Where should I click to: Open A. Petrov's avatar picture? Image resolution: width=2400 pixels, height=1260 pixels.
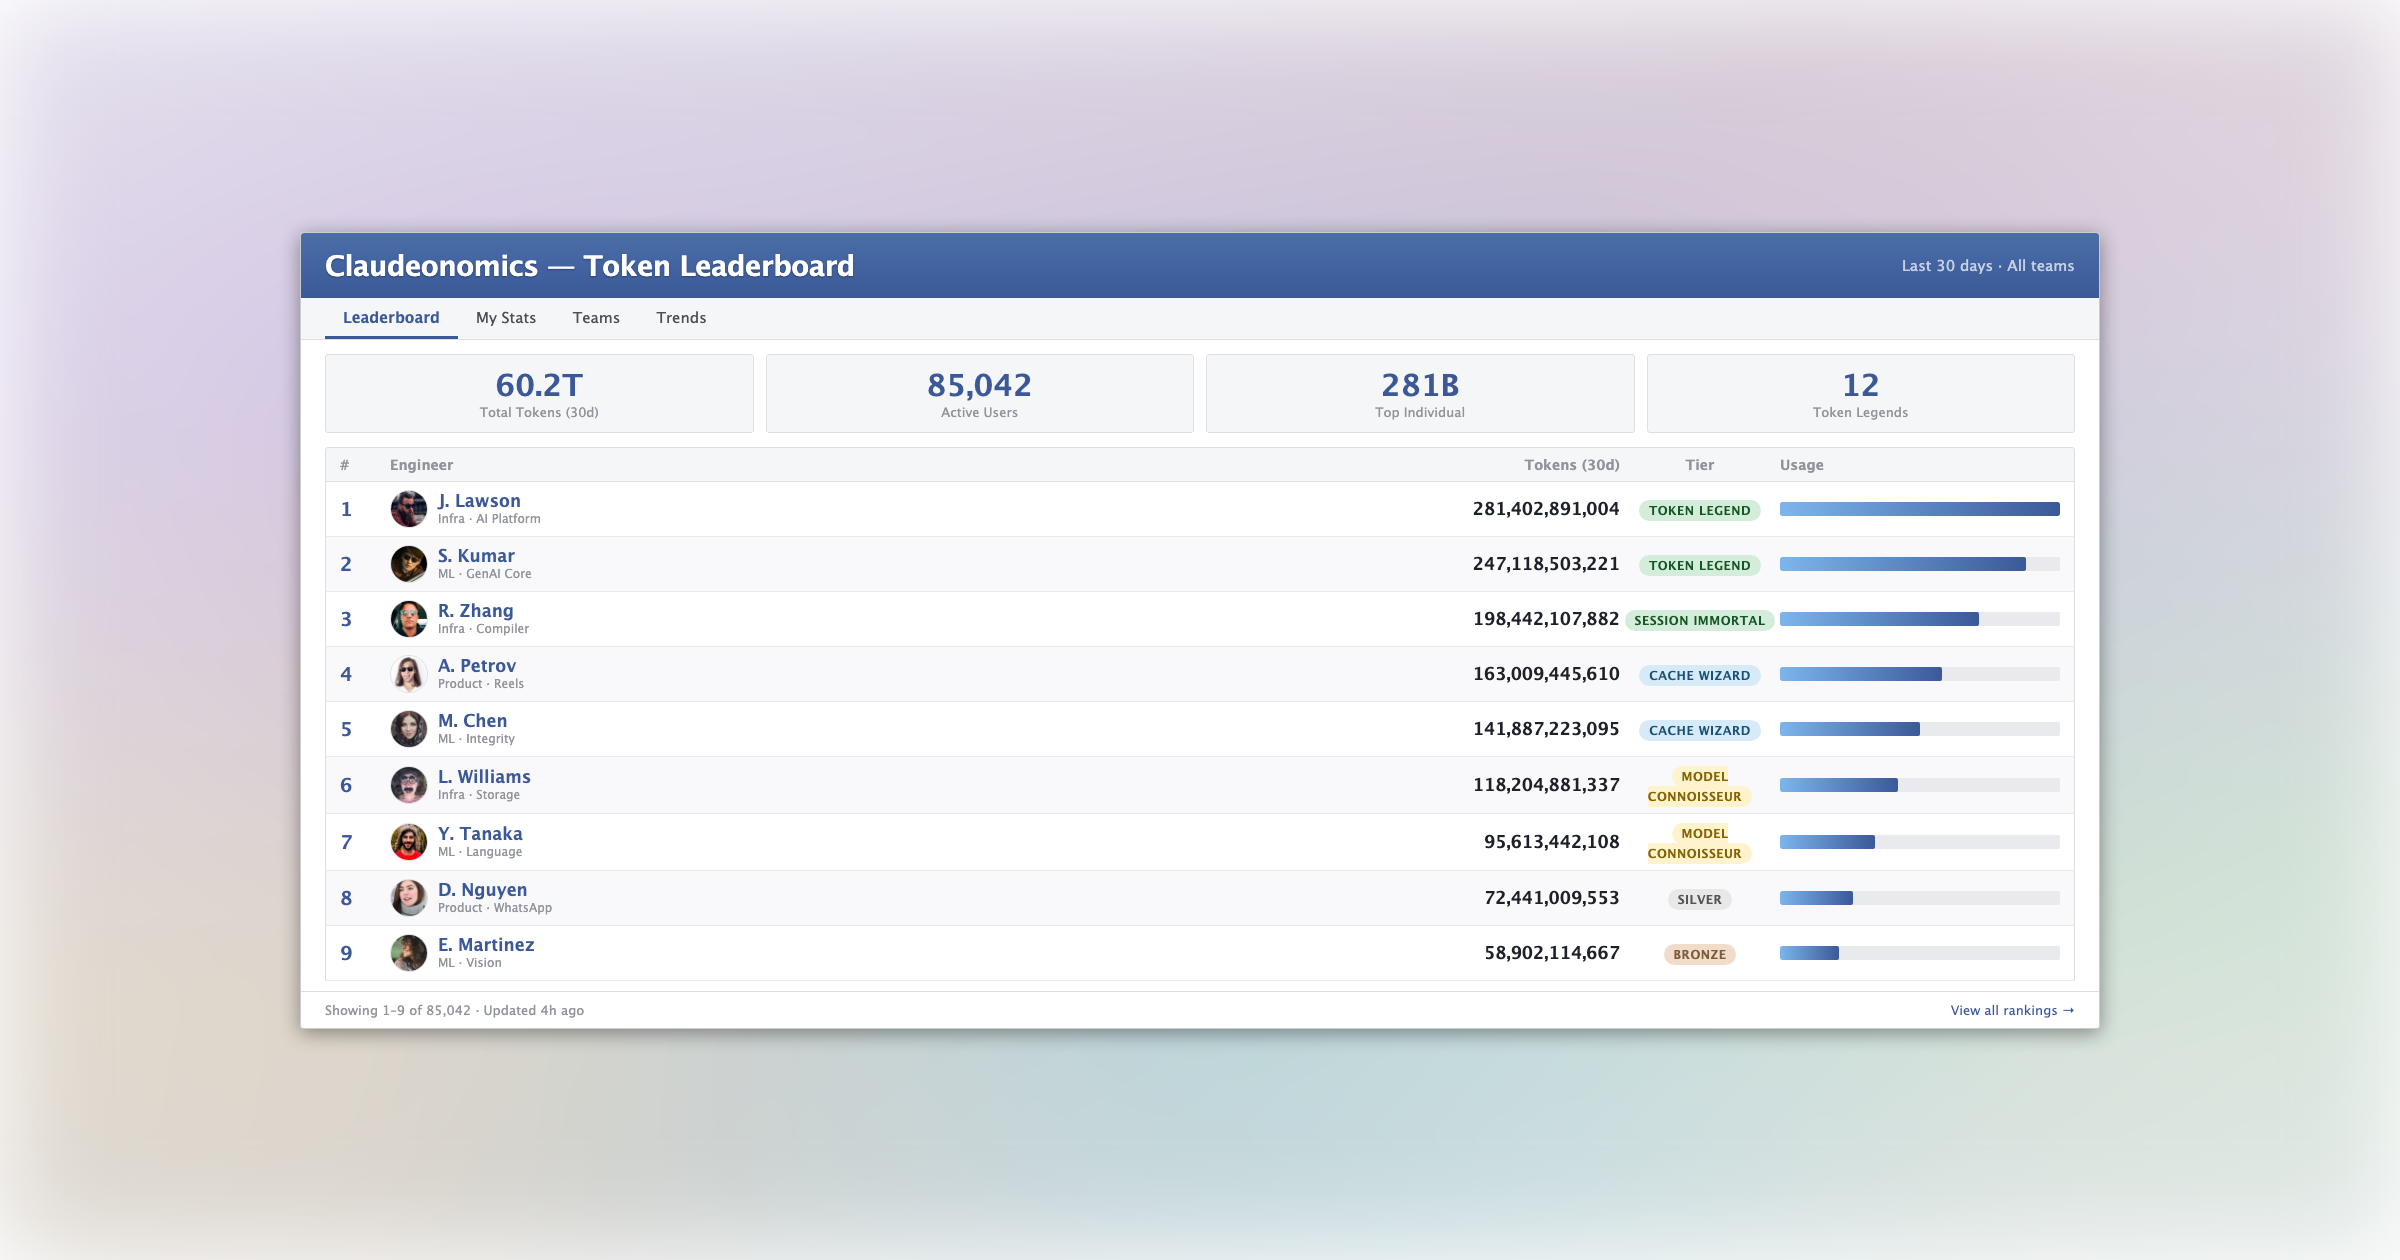tap(409, 673)
